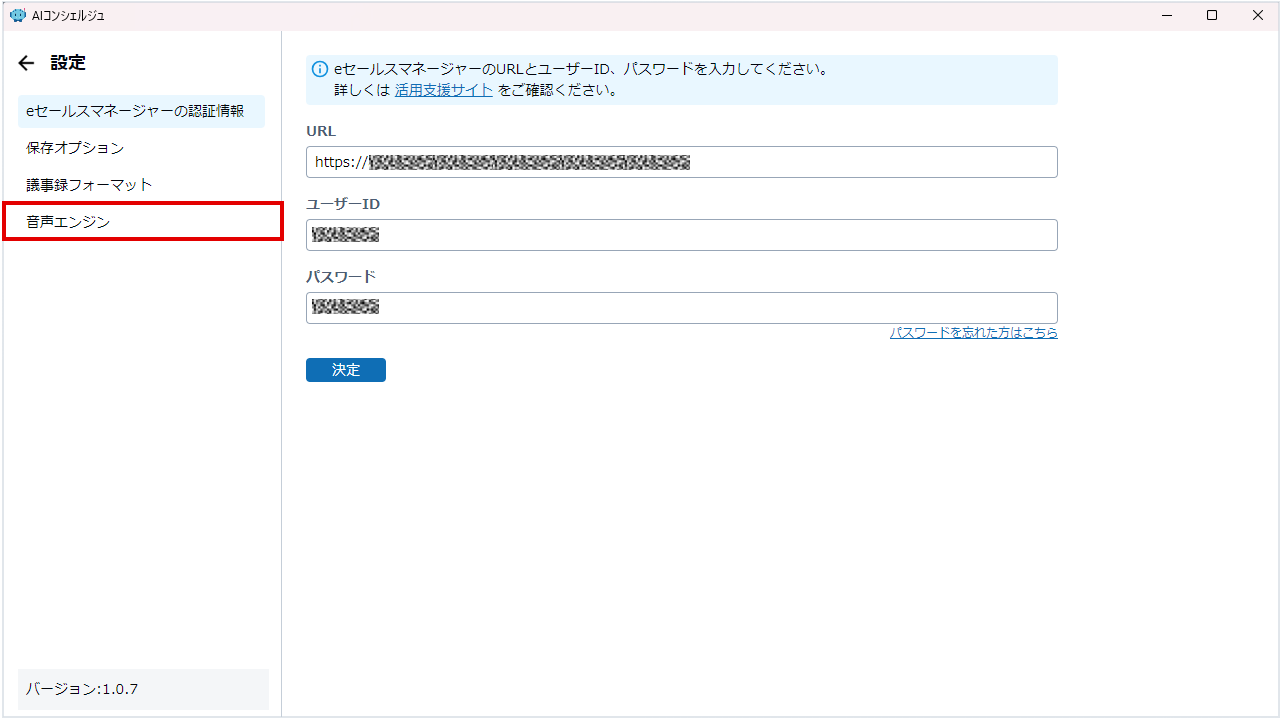Focus the URL input field
1281x719 pixels.
pos(681,162)
